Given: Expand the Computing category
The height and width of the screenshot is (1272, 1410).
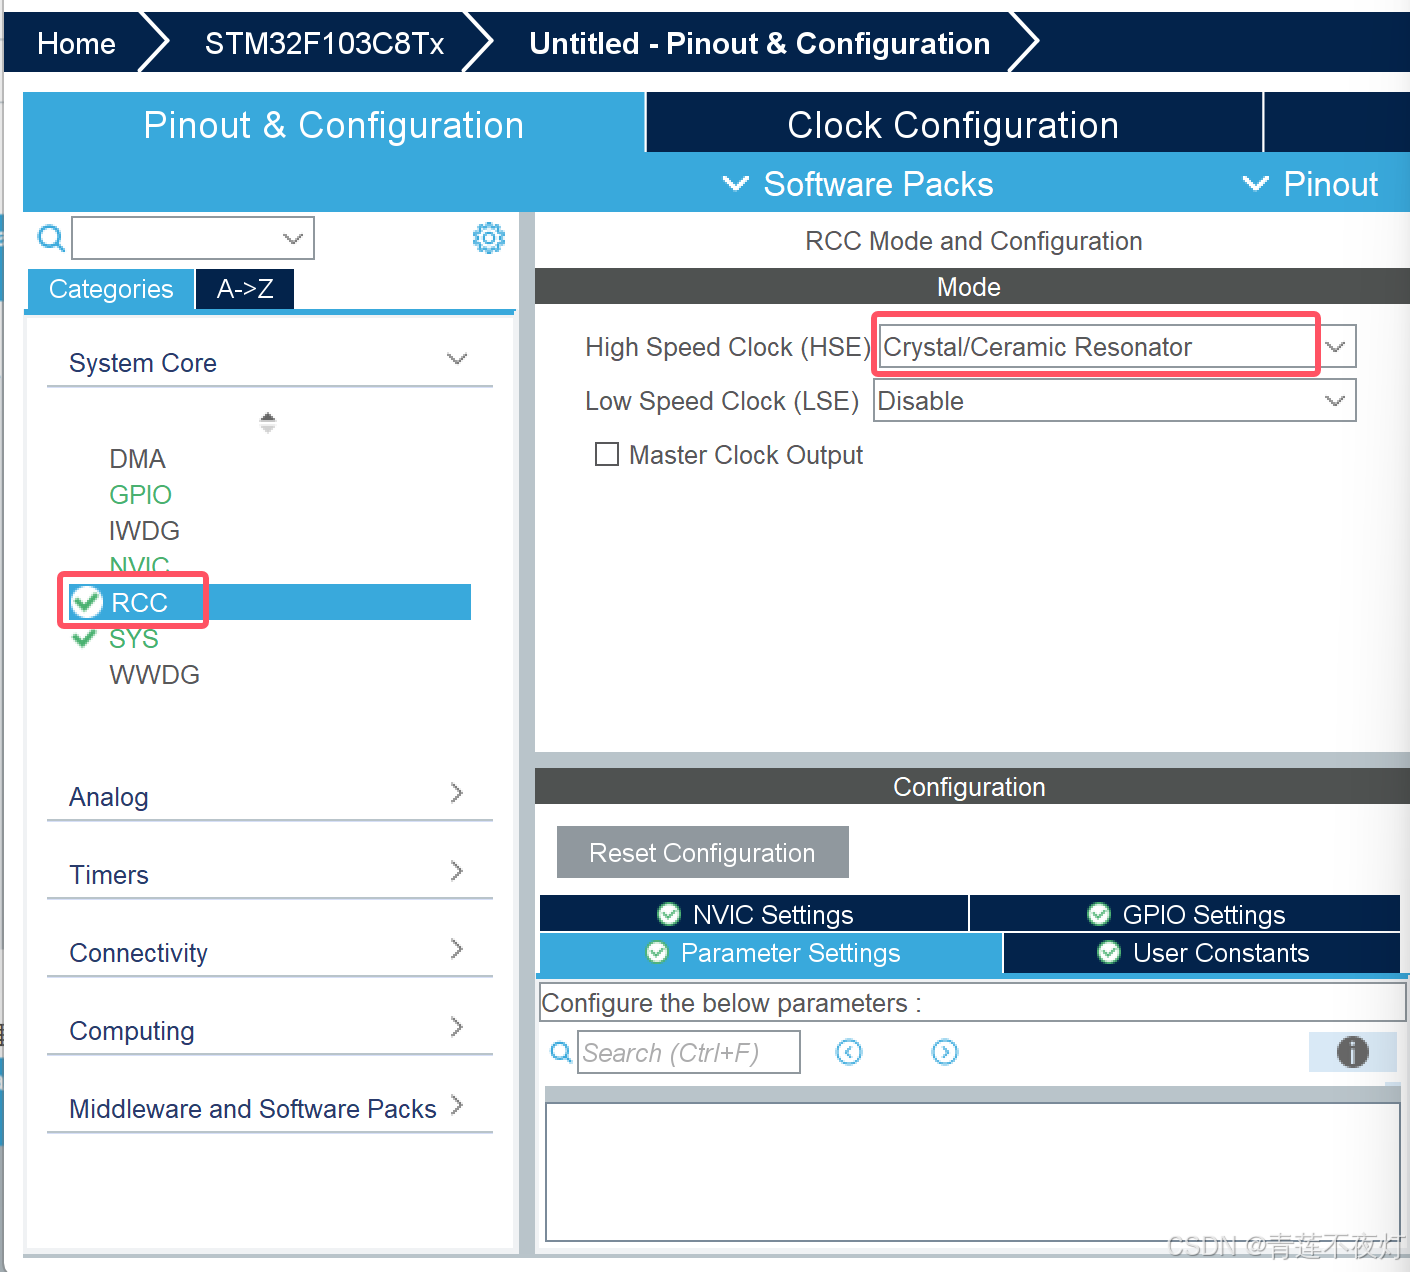Looking at the screenshot, I should pyautogui.click(x=457, y=1027).
